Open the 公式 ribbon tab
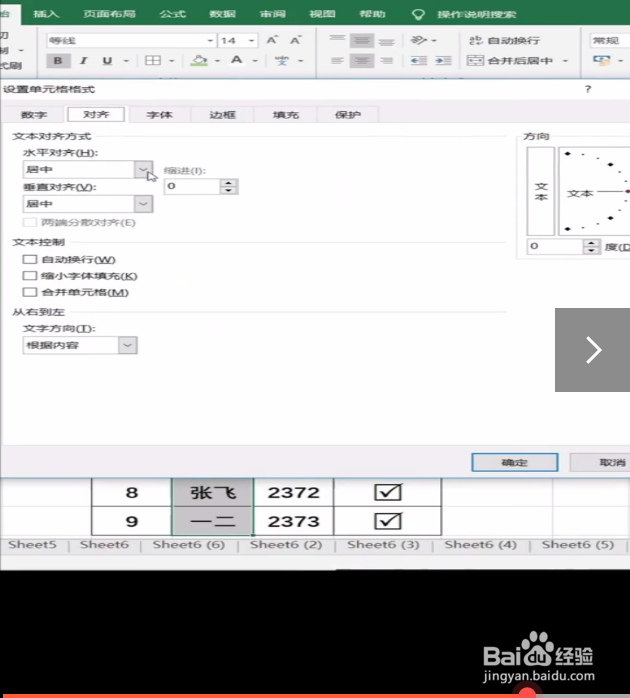This screenshot has height=698, width=630. click(172, 14)
